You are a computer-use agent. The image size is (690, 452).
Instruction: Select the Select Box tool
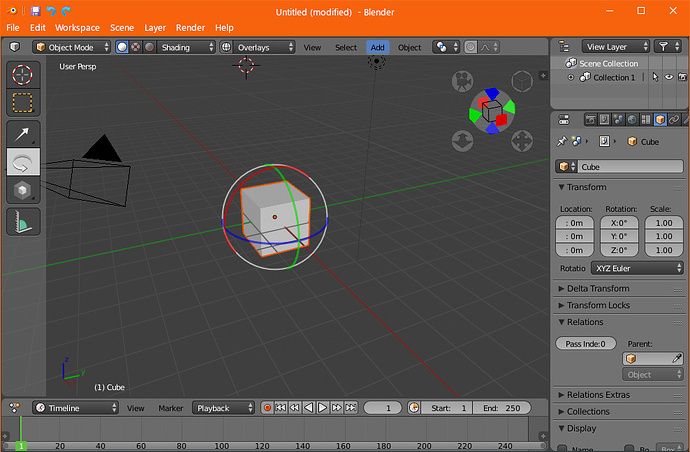tap(22, 103)
